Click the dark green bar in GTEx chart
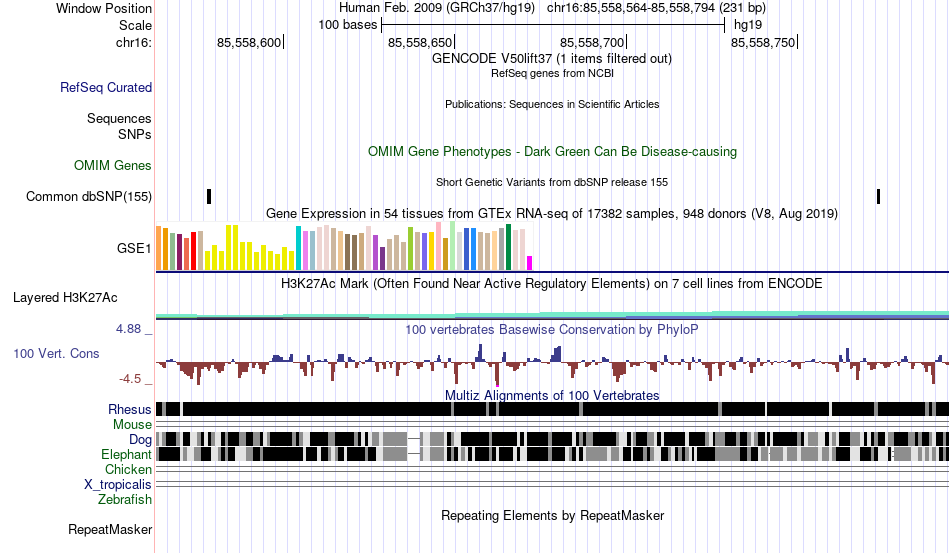The image size is (950, 553). (x=508, y=247)
